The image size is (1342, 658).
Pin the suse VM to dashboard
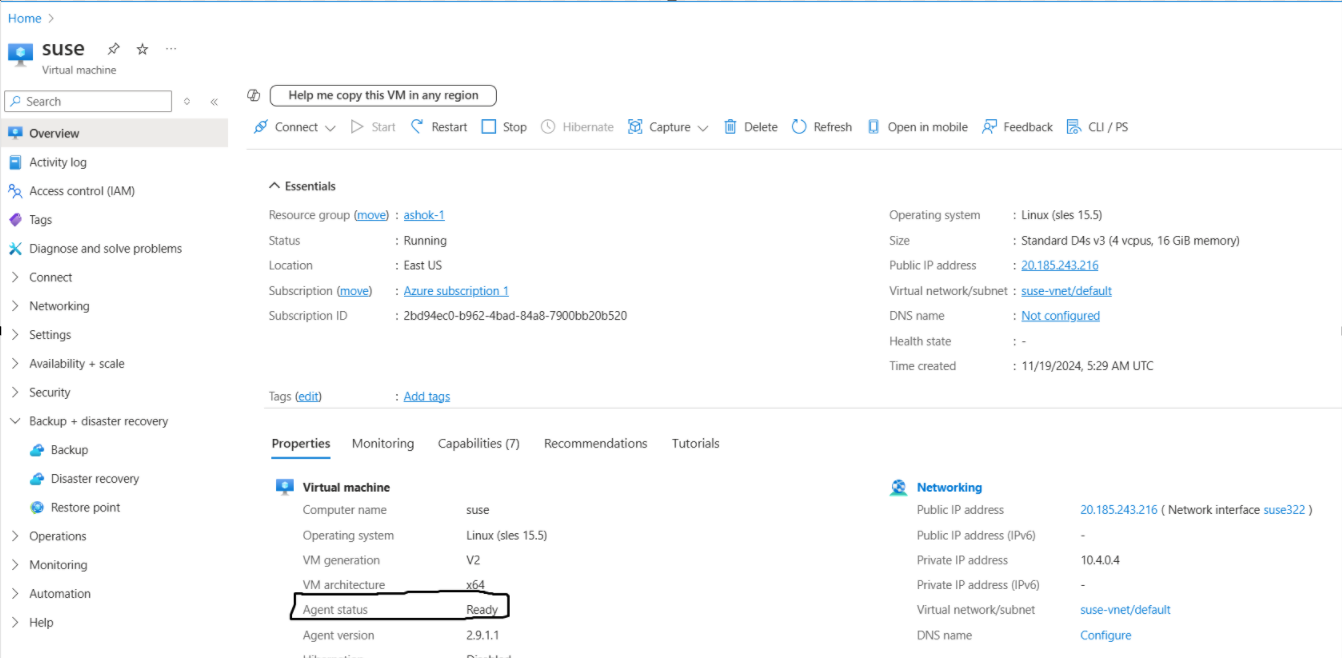pyautogui.click(x=114, y=49)
